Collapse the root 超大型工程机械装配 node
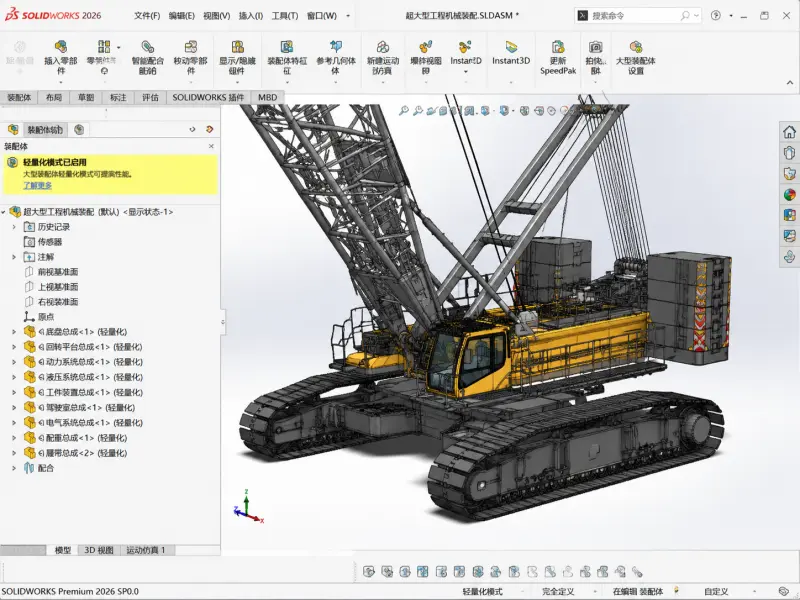The image size is (800, 600). click(x=4, y=212)
